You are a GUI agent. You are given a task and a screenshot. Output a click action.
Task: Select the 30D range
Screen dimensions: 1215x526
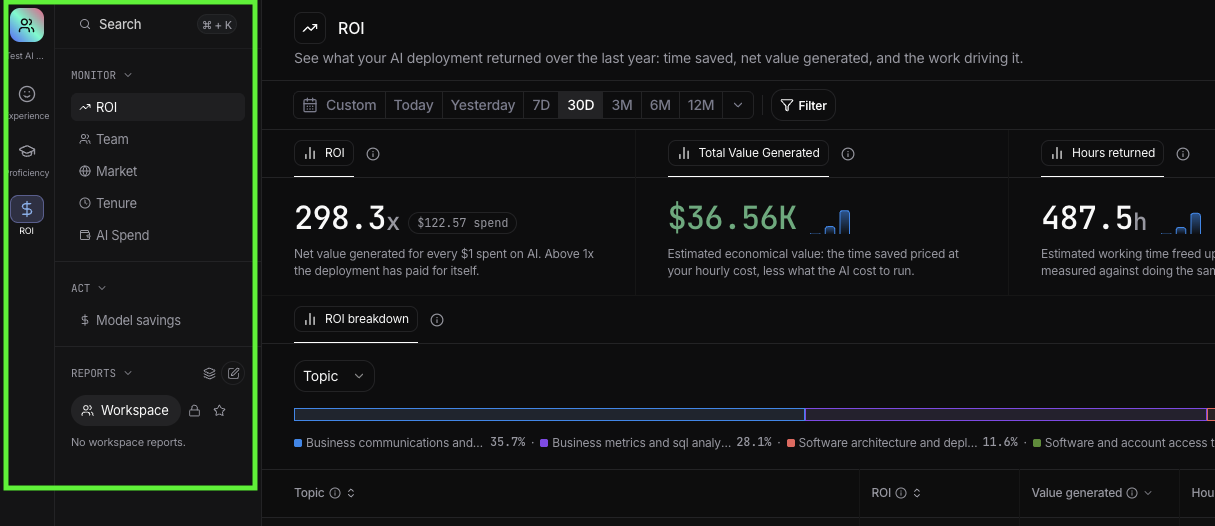pos(580,105)
